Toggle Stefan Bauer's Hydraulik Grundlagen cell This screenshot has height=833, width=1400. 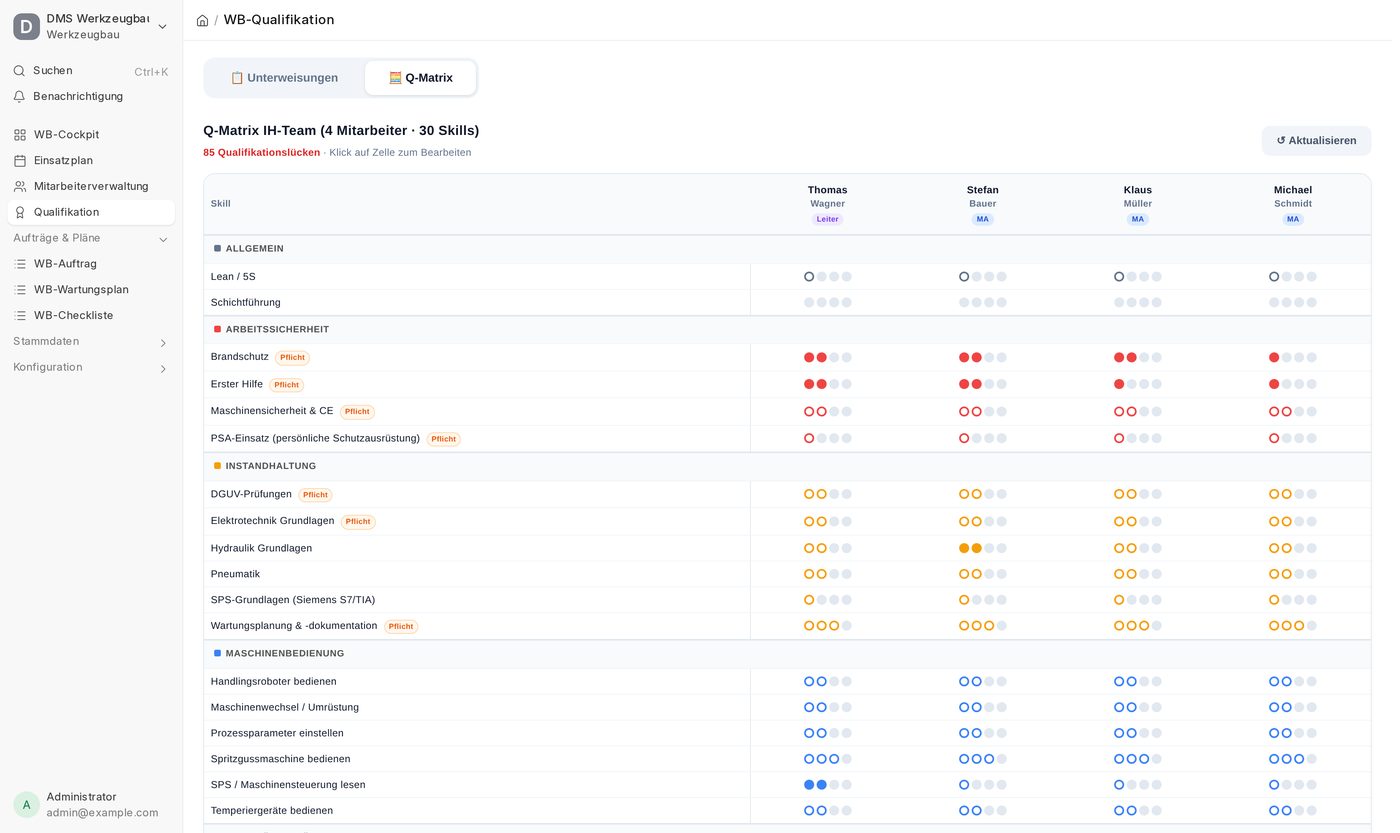click(983, 548)
